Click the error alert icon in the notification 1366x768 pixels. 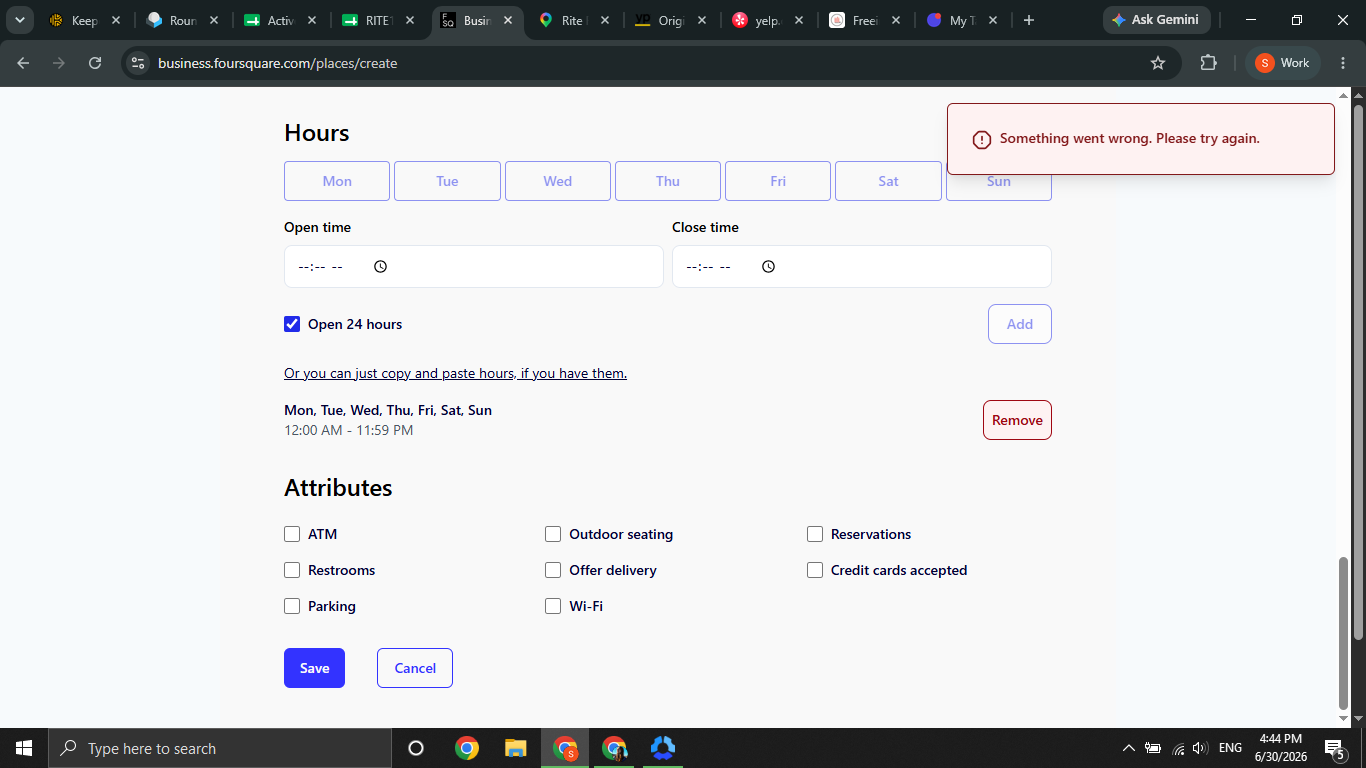click(982, 139)
